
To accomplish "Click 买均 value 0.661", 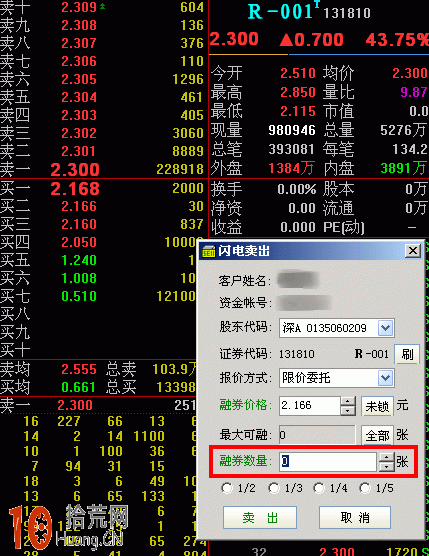I will [79, 387].
